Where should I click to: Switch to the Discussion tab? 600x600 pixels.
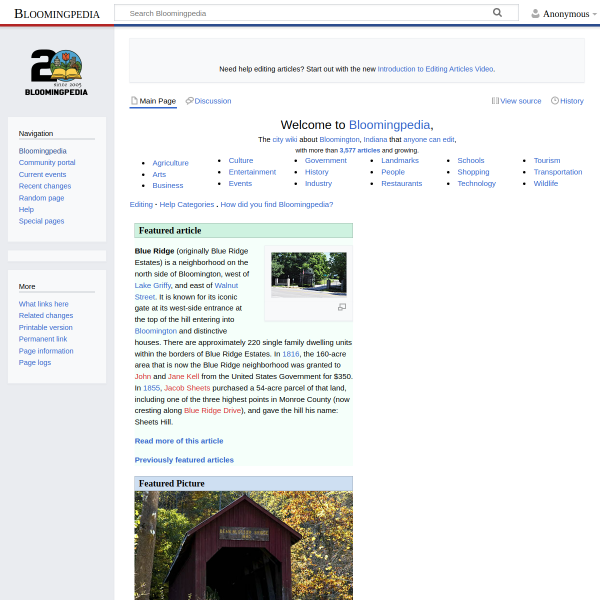[209, 101]
